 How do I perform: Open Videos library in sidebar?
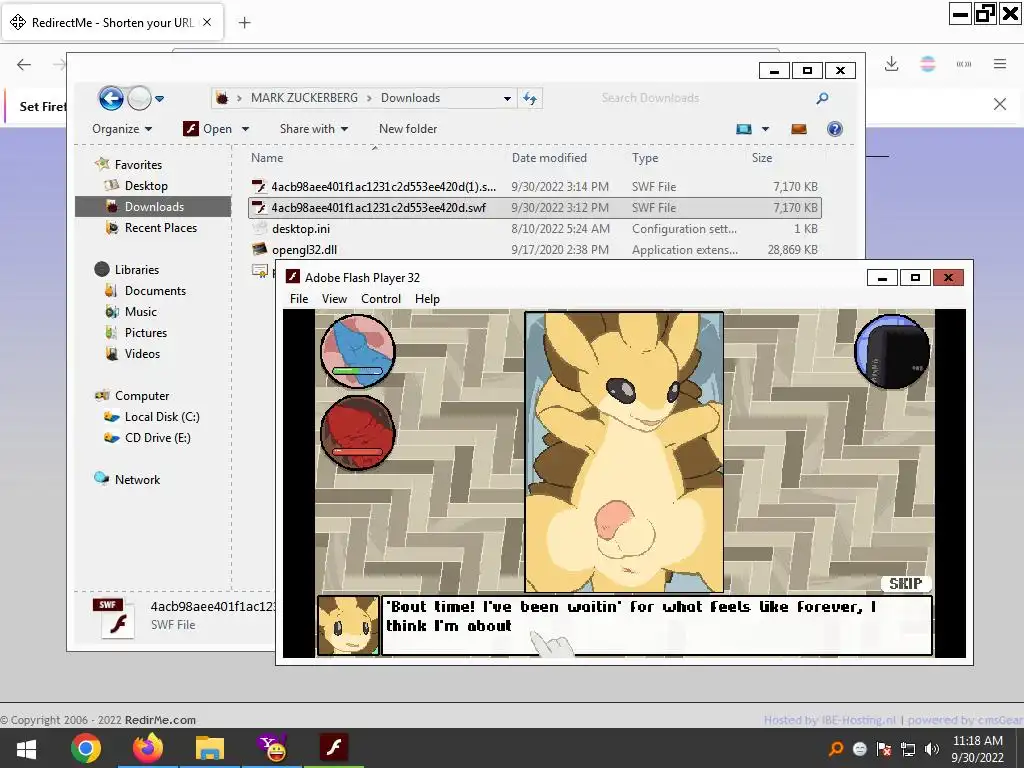(x=142, y=353)
